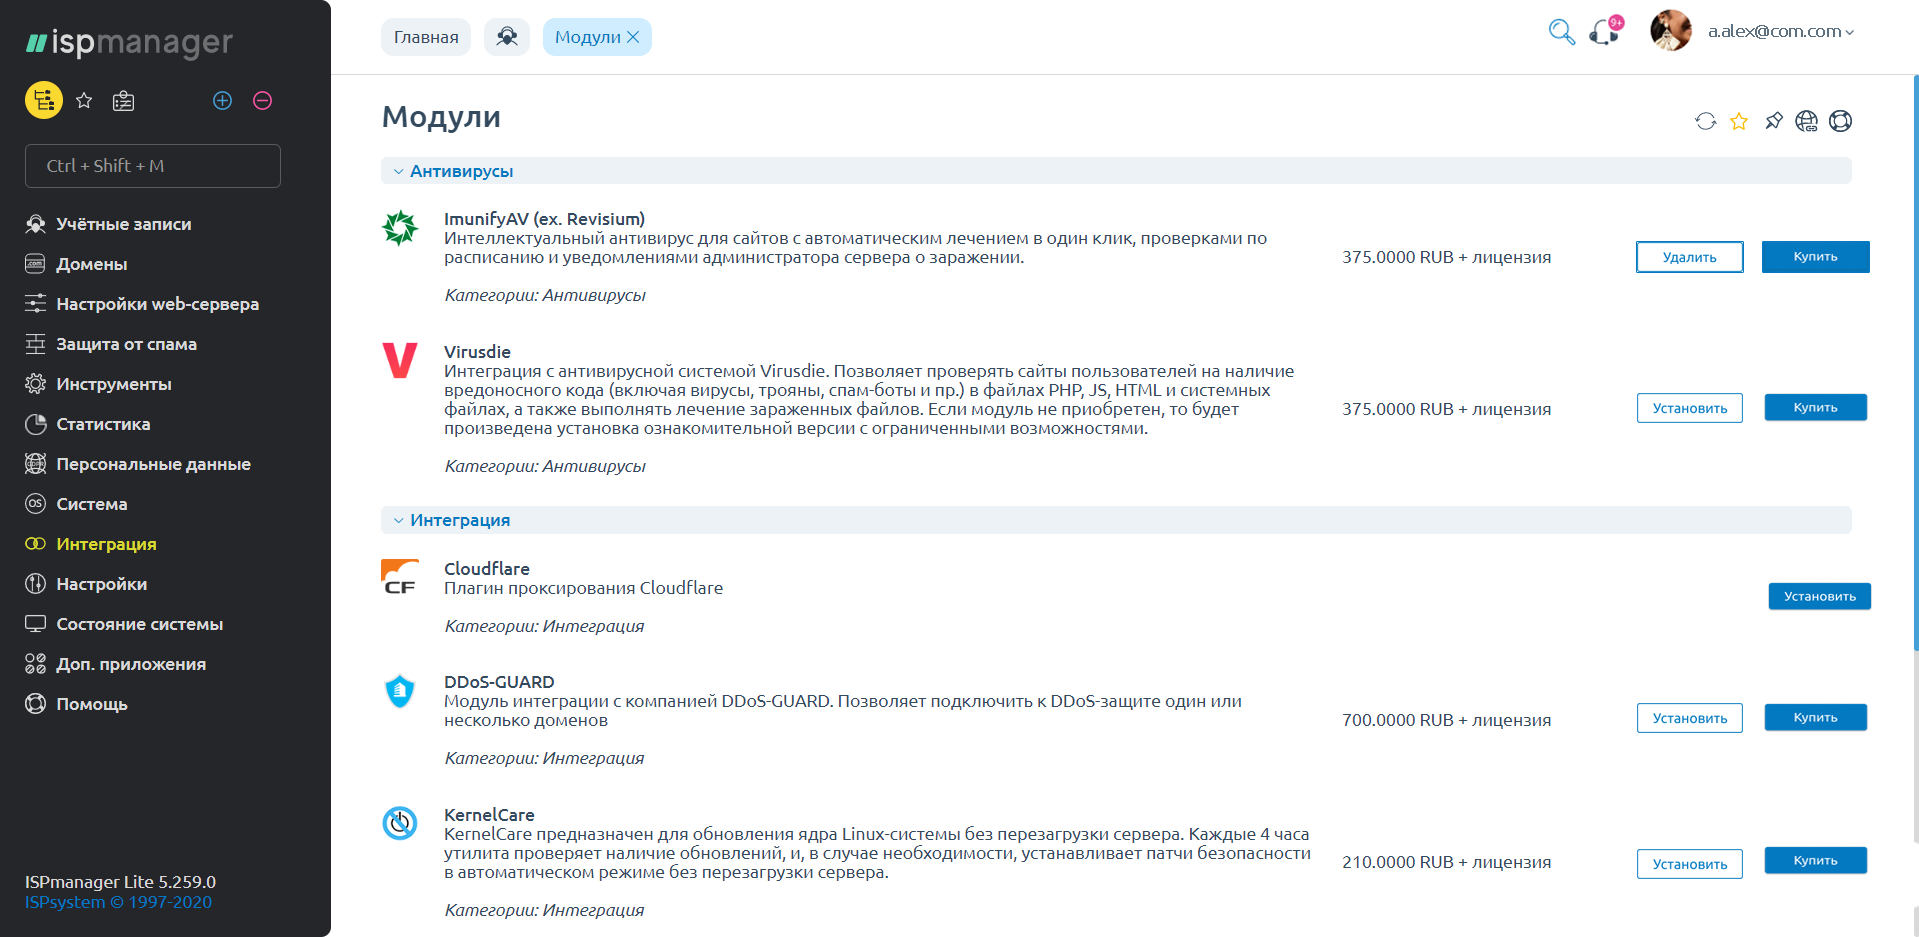Open Настройки web-сервера section
The width and height of the screenshot is (1919, 937).
click(158, 304)
